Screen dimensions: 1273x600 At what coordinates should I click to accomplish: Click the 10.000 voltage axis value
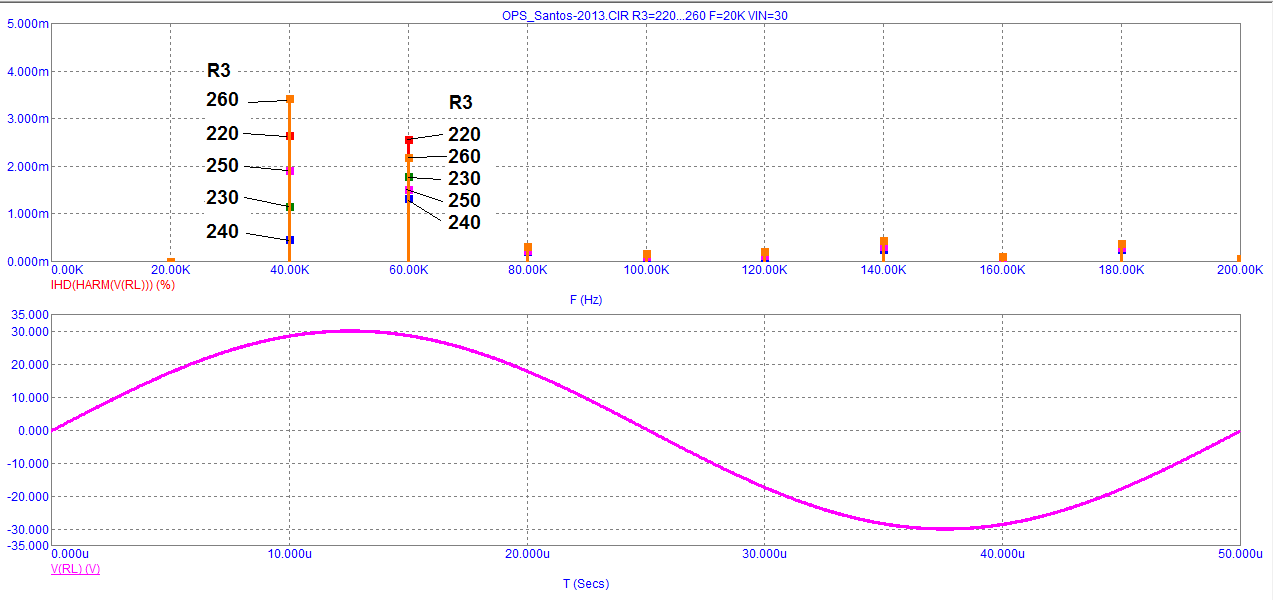click(x=28, y=397)
